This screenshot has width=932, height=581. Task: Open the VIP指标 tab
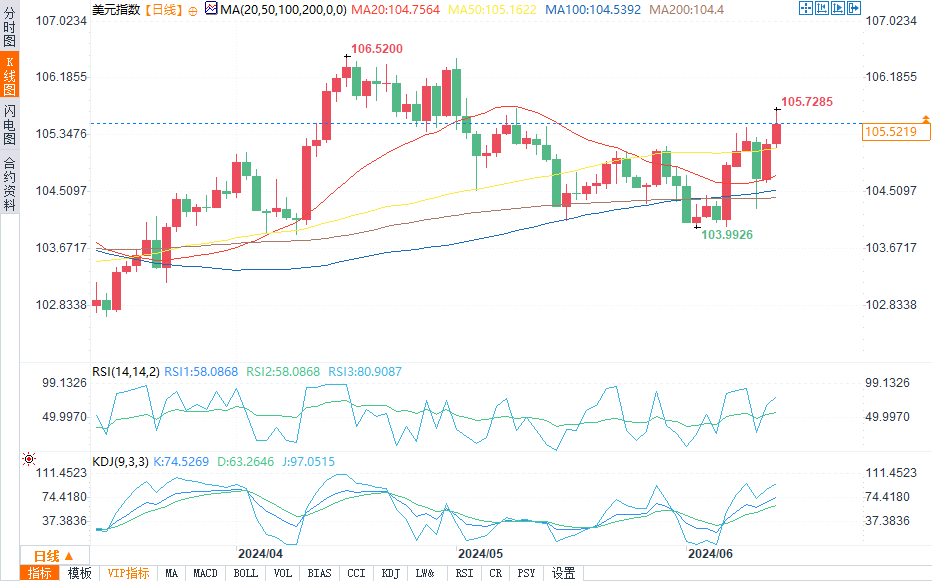tap(128, 573)
